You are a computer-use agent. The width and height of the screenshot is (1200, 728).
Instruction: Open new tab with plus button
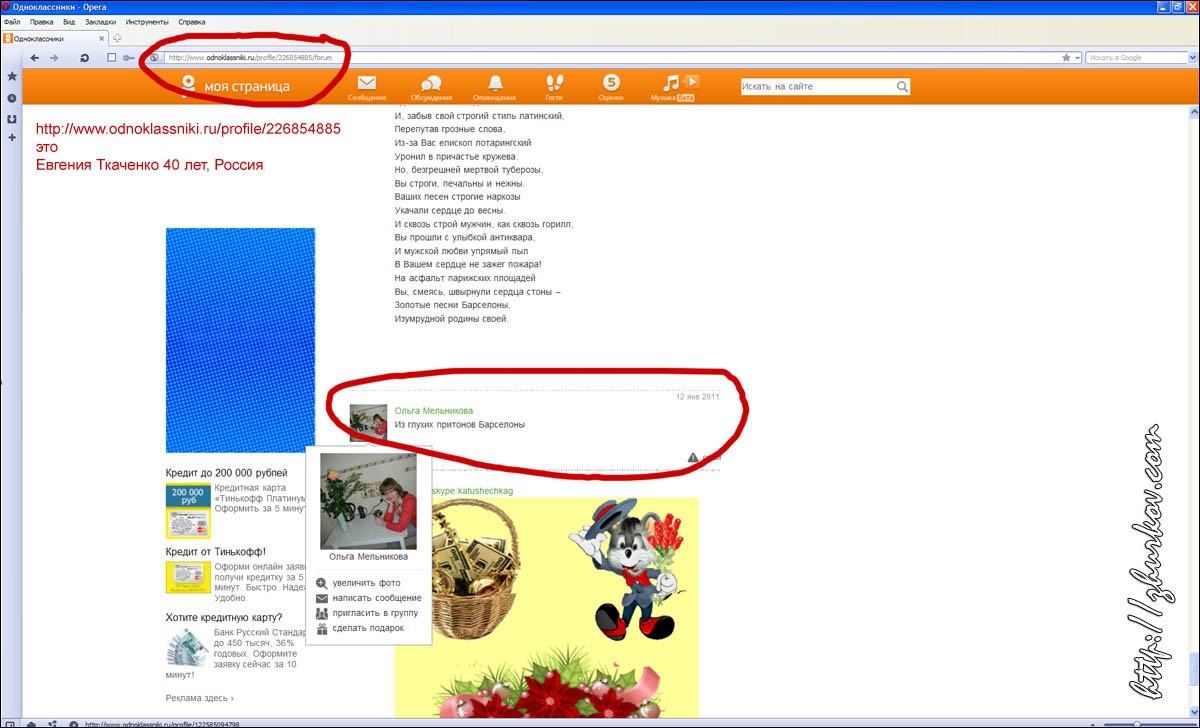point(117,38)
